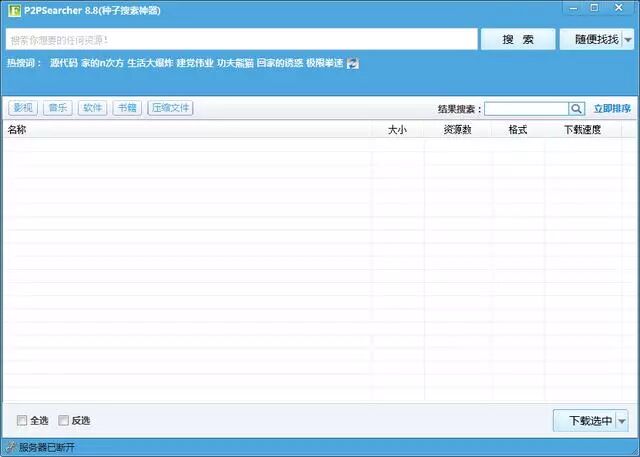The height and width of the screenshot is (457, 640).
Task: Select hot word 极限挑战
Action: pyautogui.click(x=324, y=63)
